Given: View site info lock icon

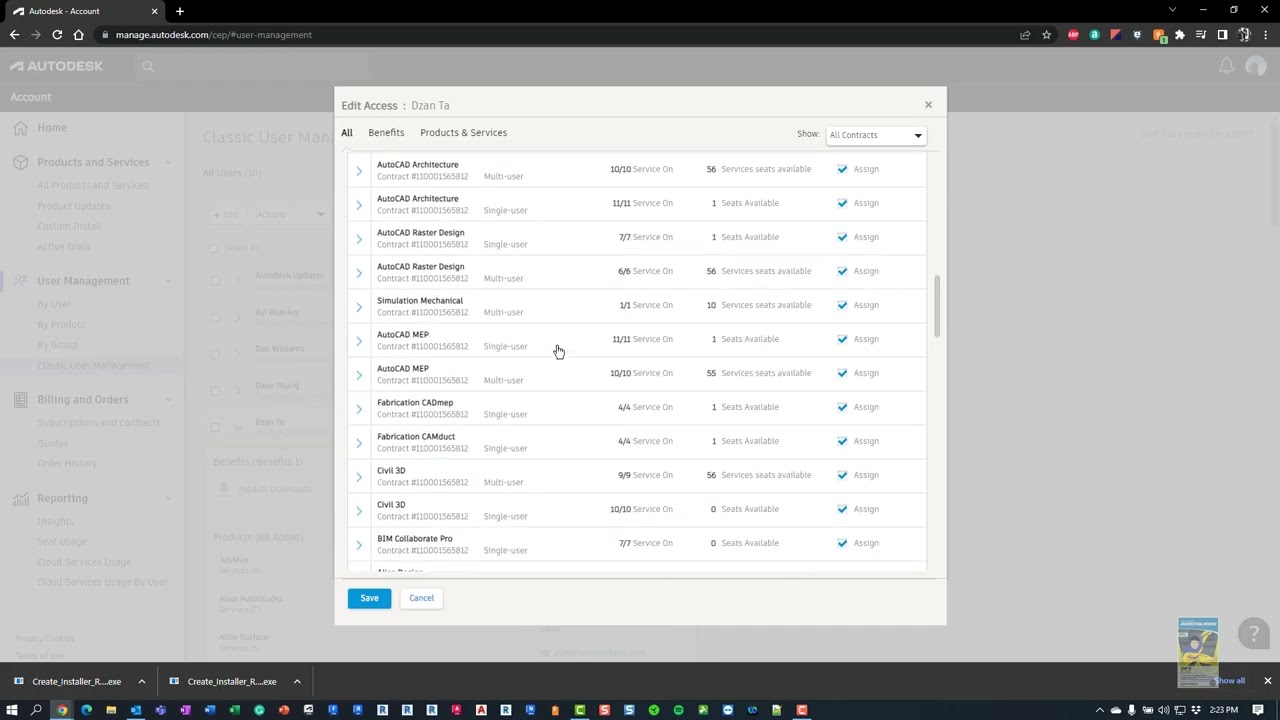Looking at the screenshot, I should 105,34.
